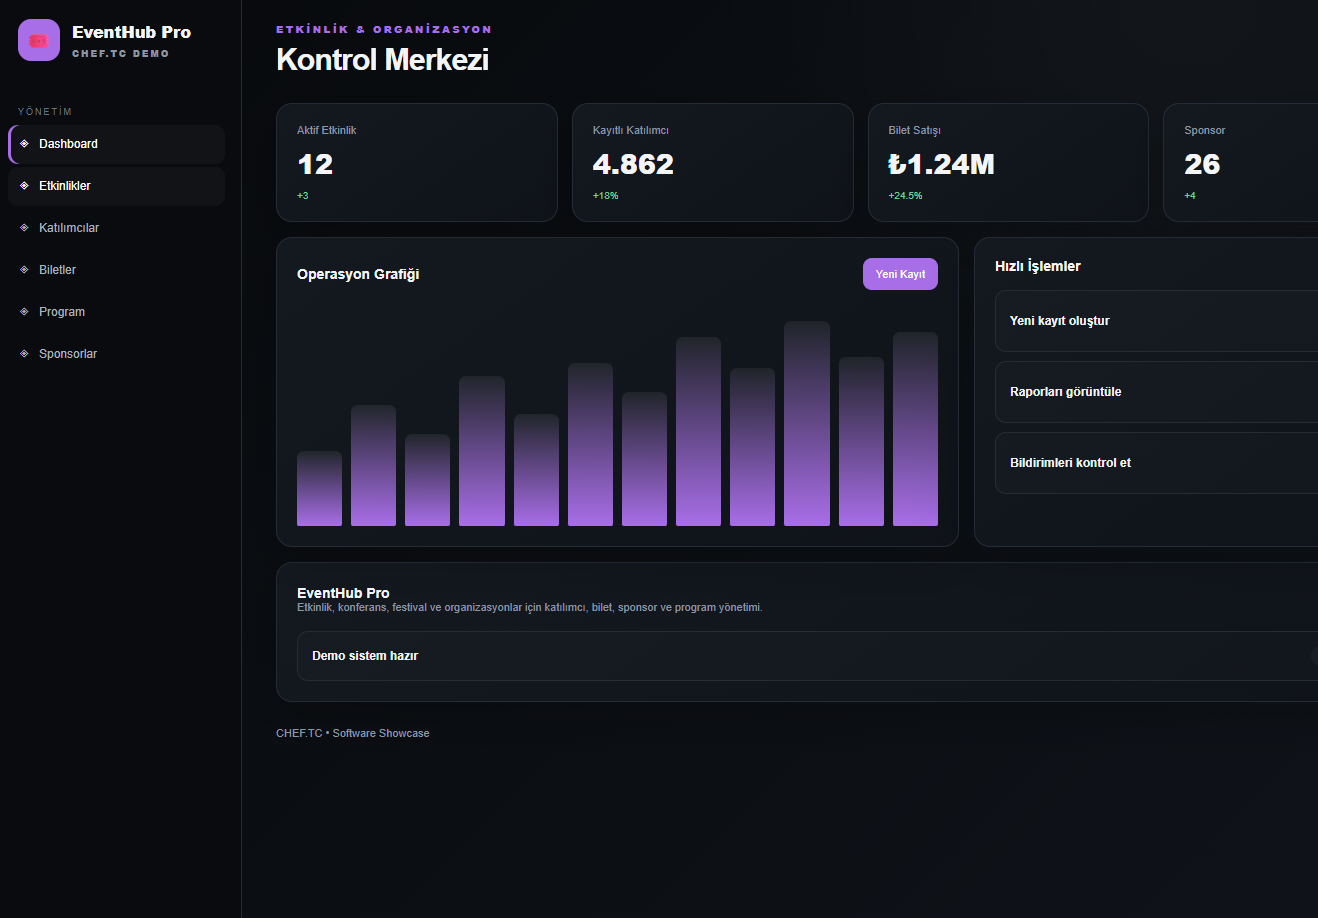Click the ETKİNLİK & ORGANİZASYON label

384,30
